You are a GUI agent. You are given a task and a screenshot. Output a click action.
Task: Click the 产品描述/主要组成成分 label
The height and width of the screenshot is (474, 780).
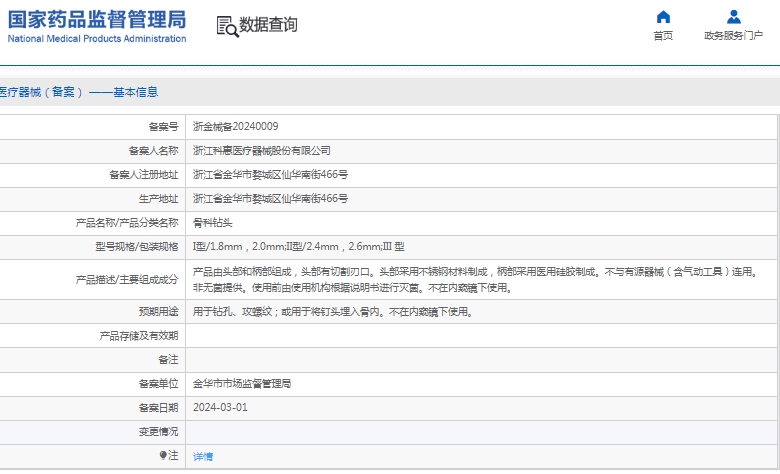[x=127, y=280]
